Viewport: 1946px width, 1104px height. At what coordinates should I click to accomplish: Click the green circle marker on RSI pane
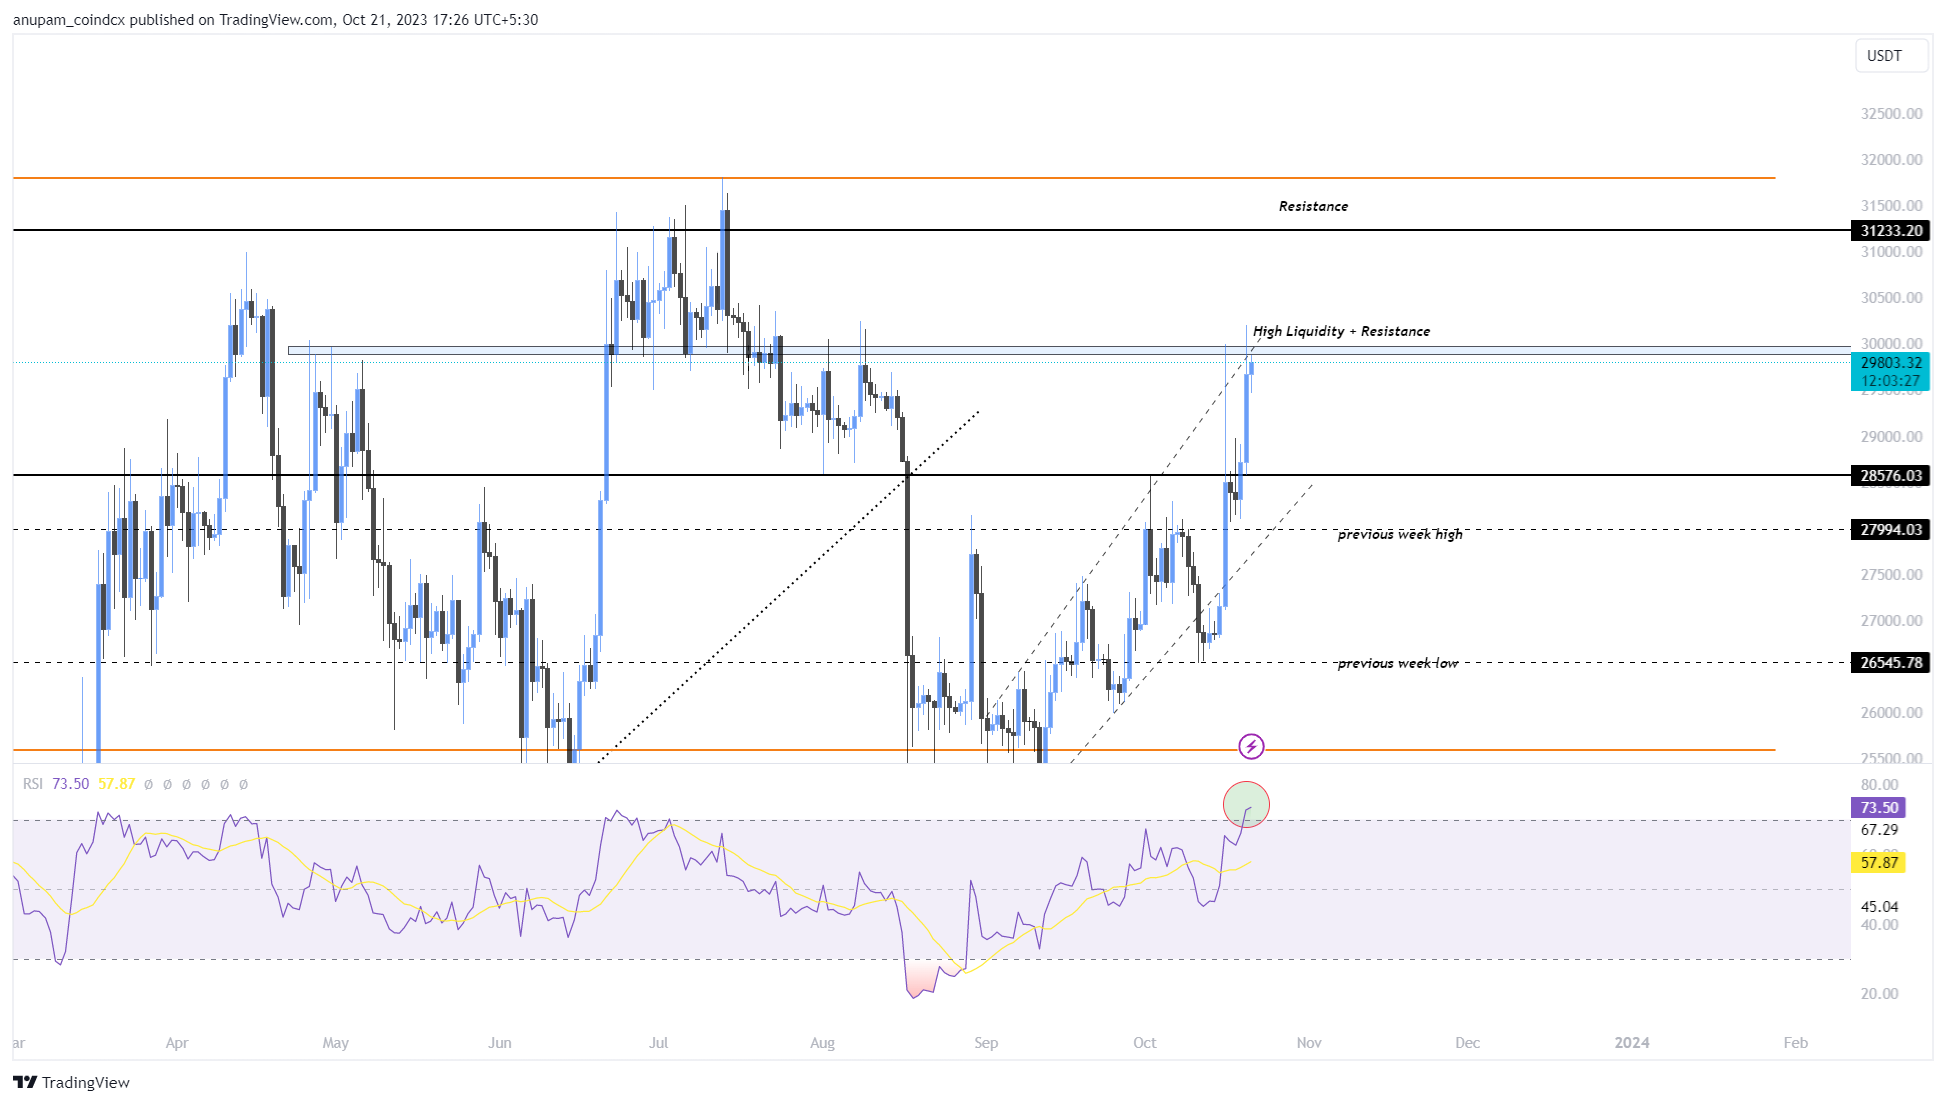point(1246,805)
